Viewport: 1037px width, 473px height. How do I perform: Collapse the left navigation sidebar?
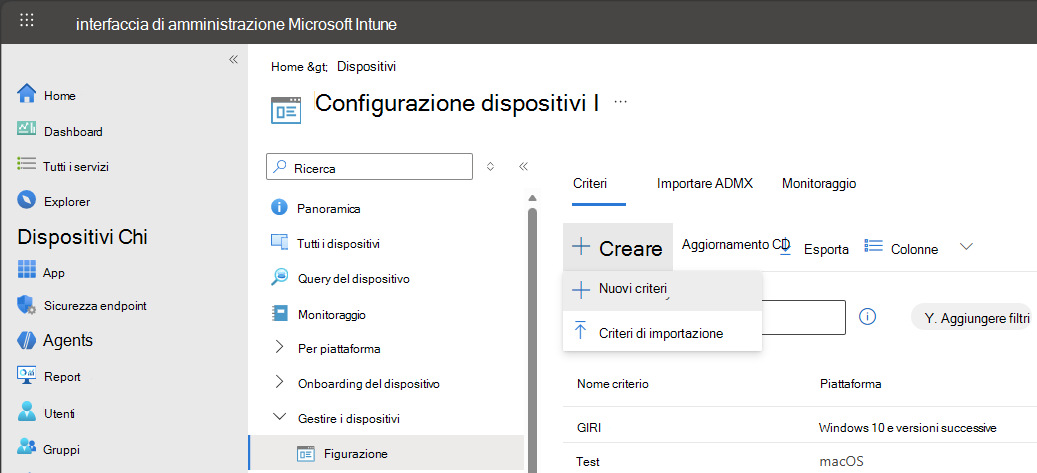click(233, 60)
